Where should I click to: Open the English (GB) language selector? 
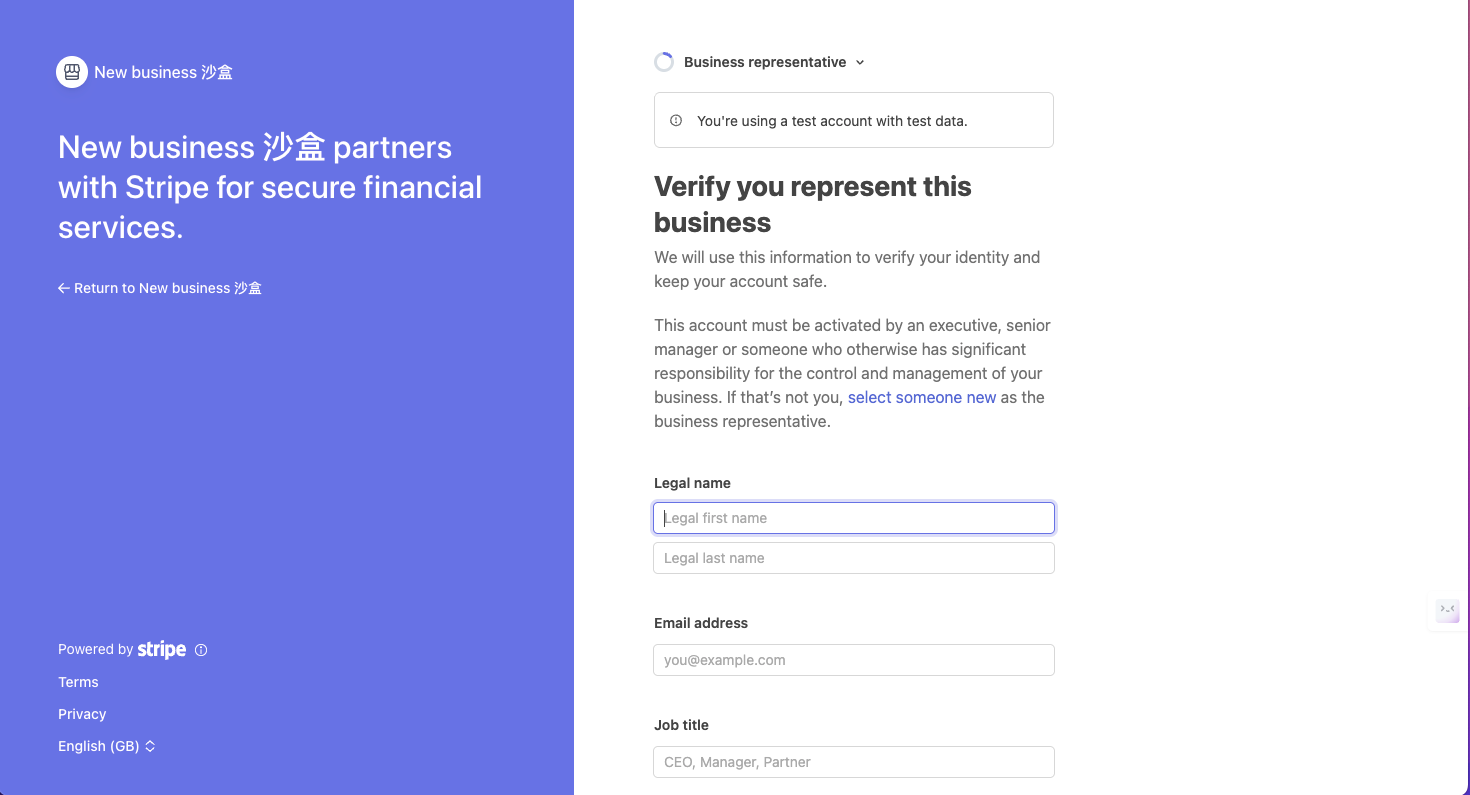[x=99, y=746]
